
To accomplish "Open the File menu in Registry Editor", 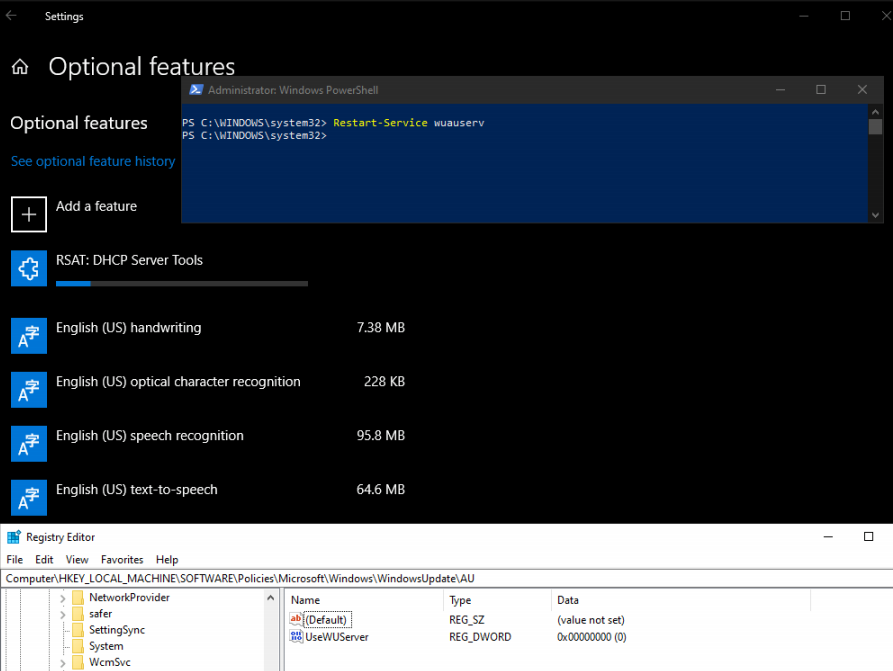I will (15, 559).
